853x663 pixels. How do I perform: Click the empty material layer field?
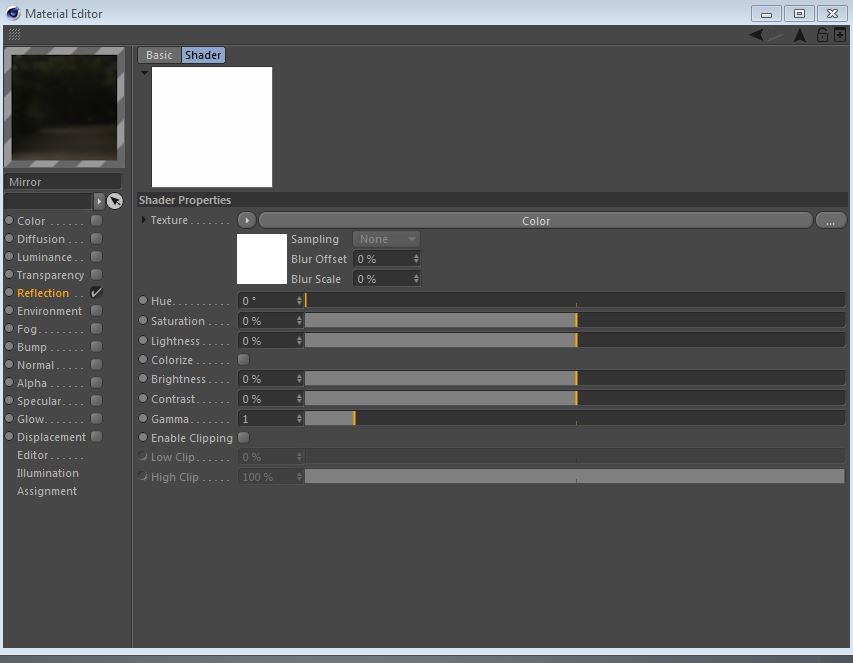click(x=48, y=201)
